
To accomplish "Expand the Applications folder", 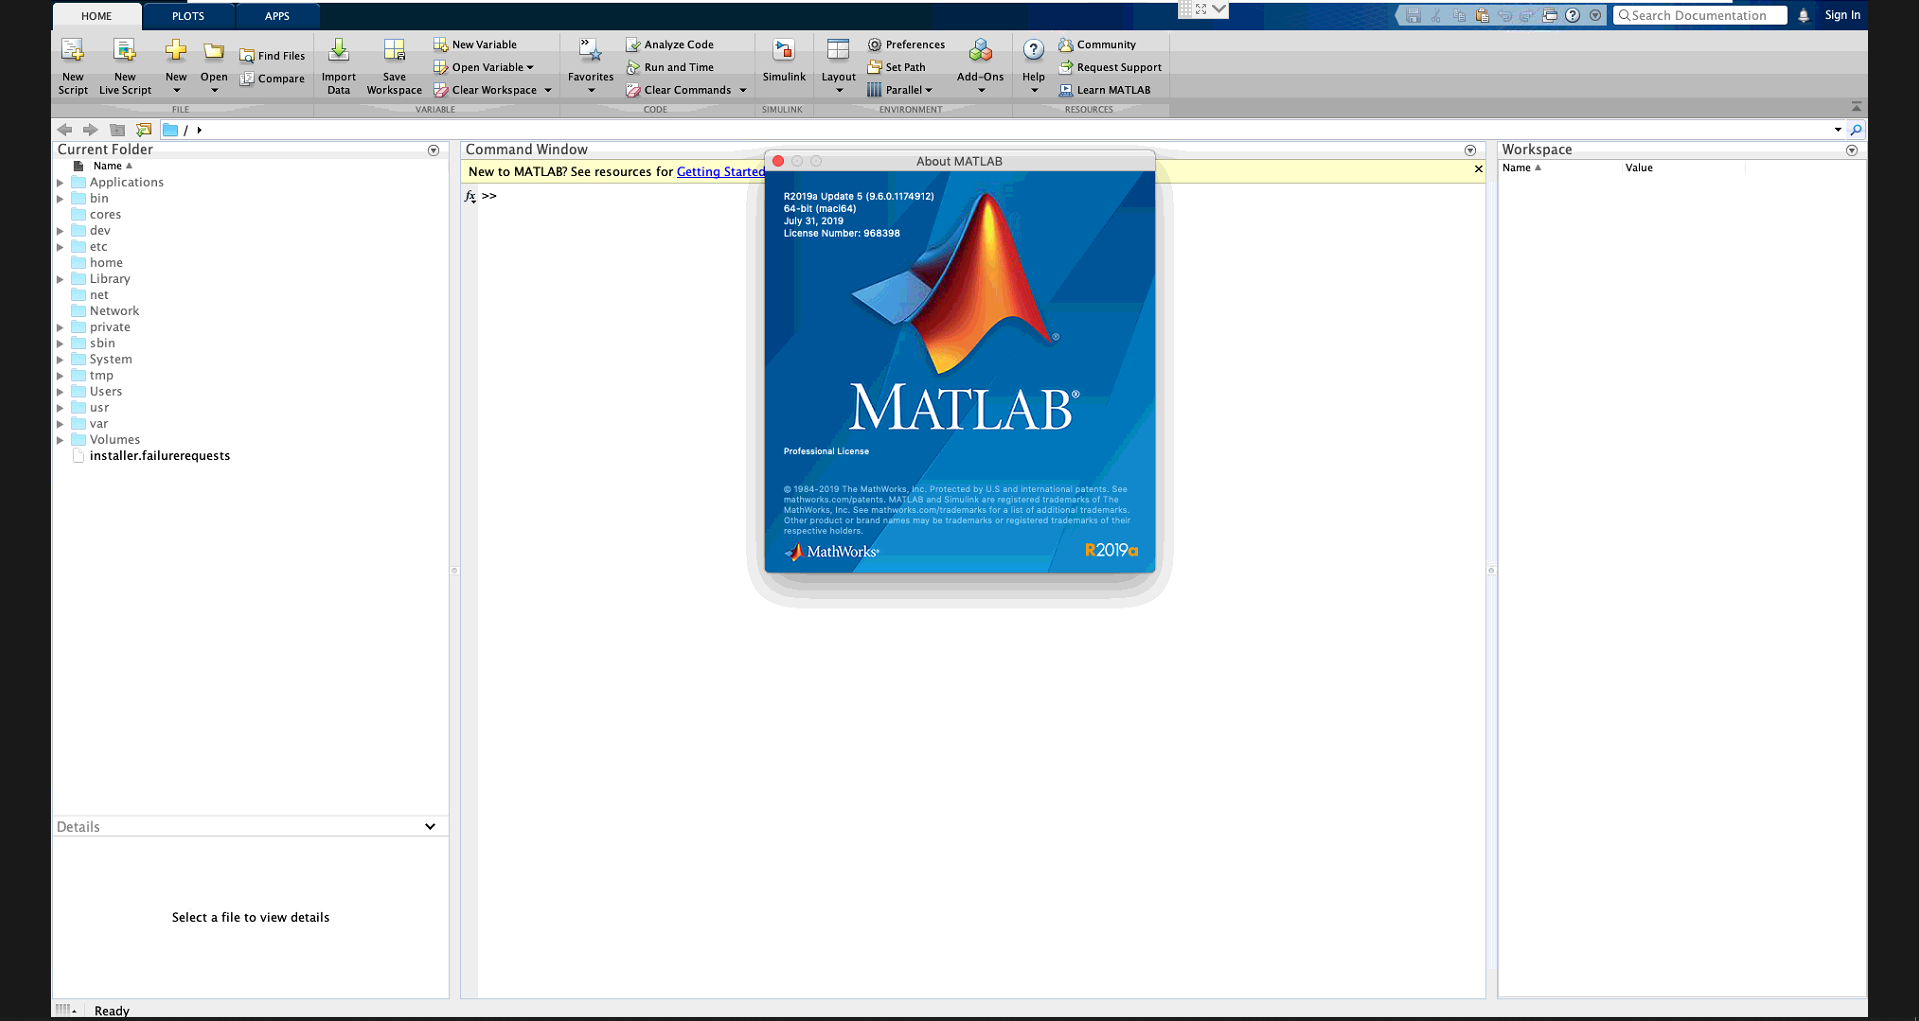I will (60, 183).
